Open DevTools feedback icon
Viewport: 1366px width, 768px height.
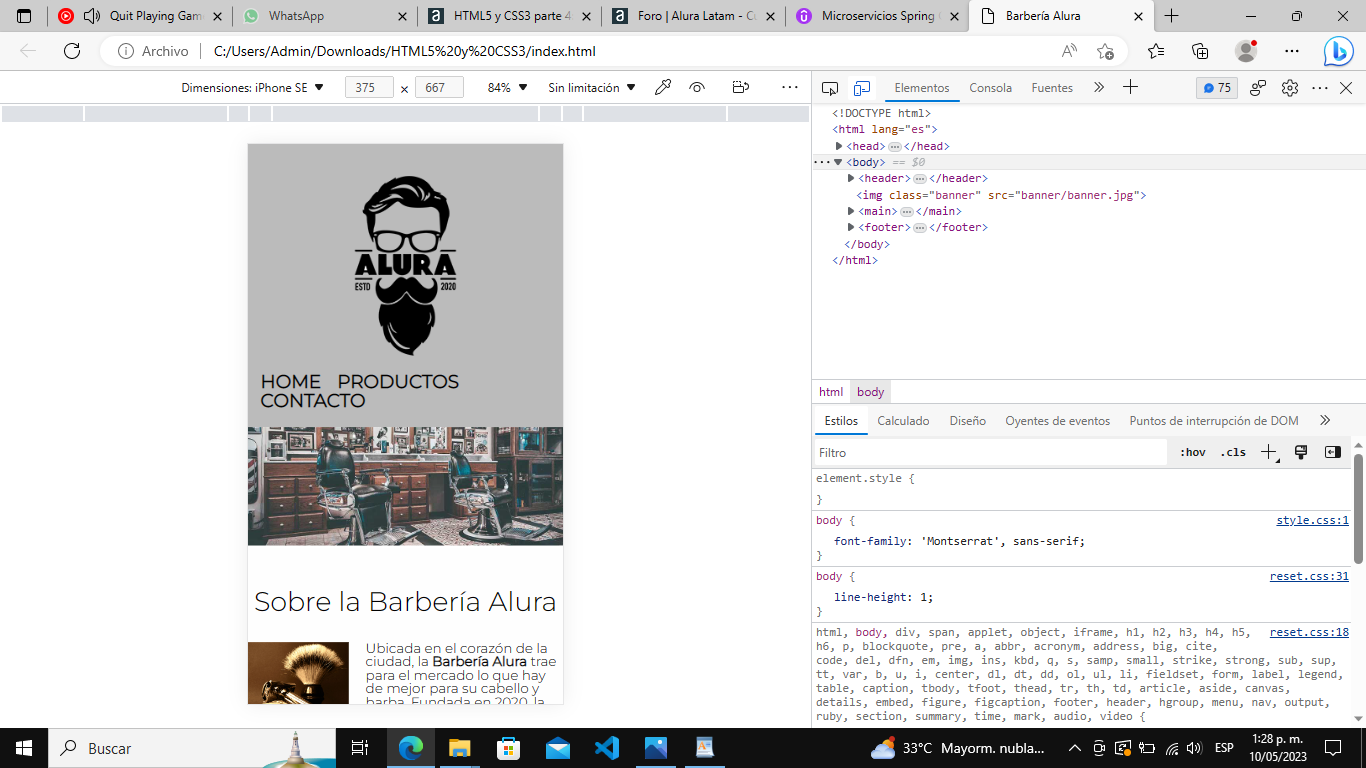click(1259, 88)
